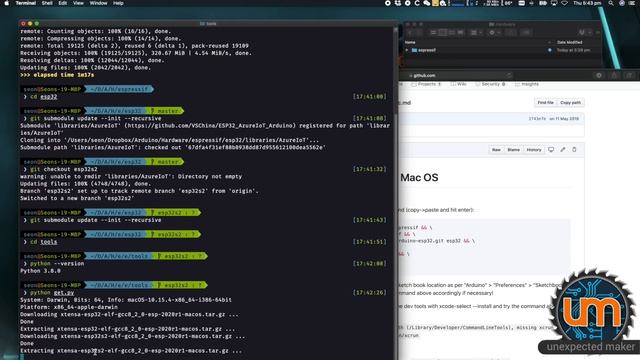The image size is (640, 360).
Task: Click Finder edit tags button
Action: point(526,32)
